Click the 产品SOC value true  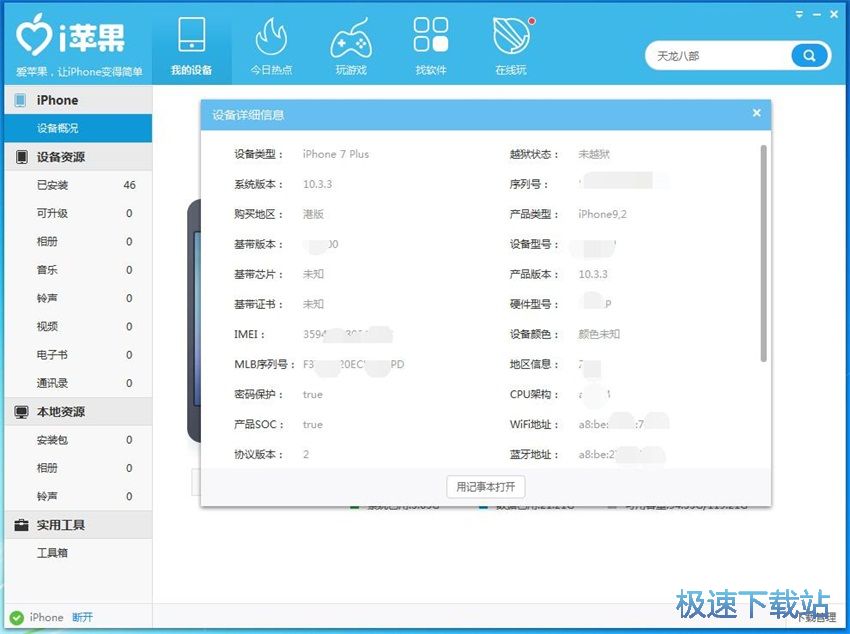click(313, 424)
